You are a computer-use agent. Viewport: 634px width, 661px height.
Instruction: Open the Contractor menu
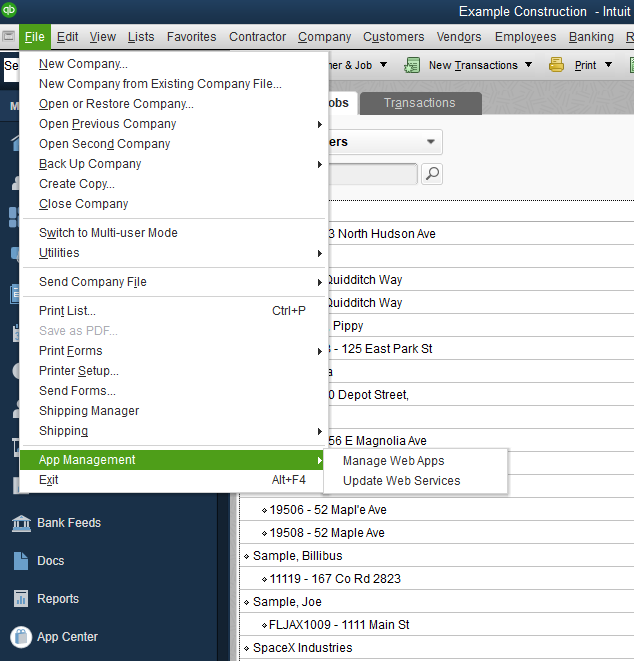(258, 37)
